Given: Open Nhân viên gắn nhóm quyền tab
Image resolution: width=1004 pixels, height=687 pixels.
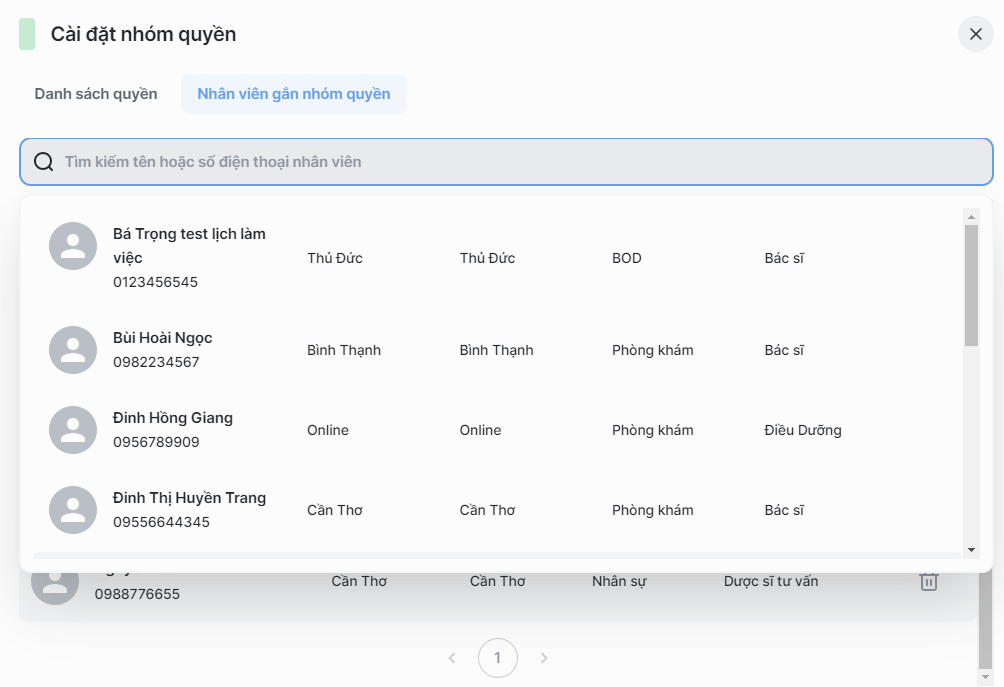Looking at the screenshot, I should [293, 94].
